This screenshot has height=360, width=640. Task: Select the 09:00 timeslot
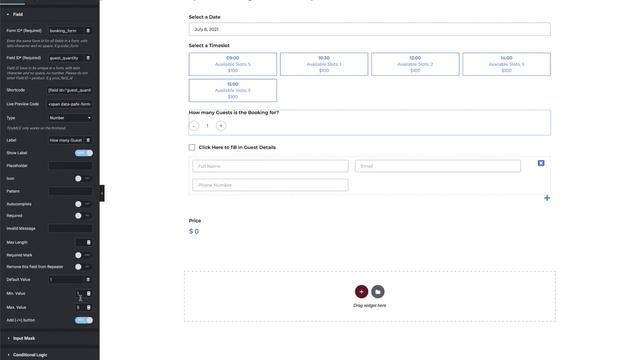coord(233,64)
